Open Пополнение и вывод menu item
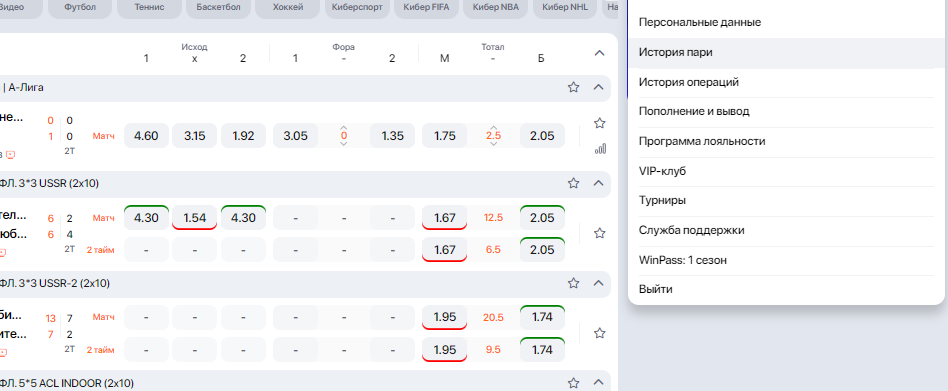 pyautogui.click(x=786, y=112)
